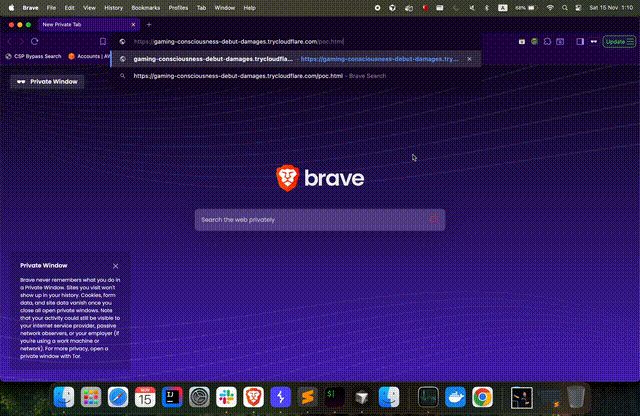
Task: Click the search icon in the search box
Action: (434, 219)
